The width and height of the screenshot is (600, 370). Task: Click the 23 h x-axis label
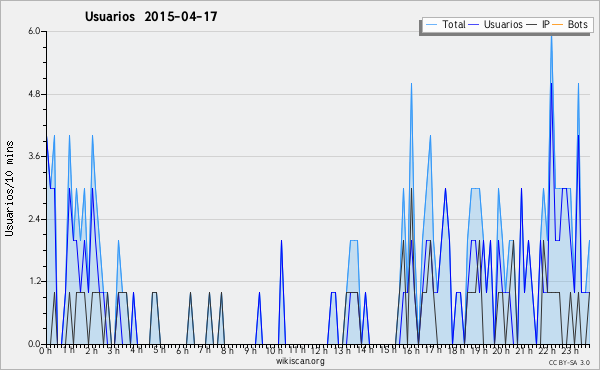pos(570,351)
